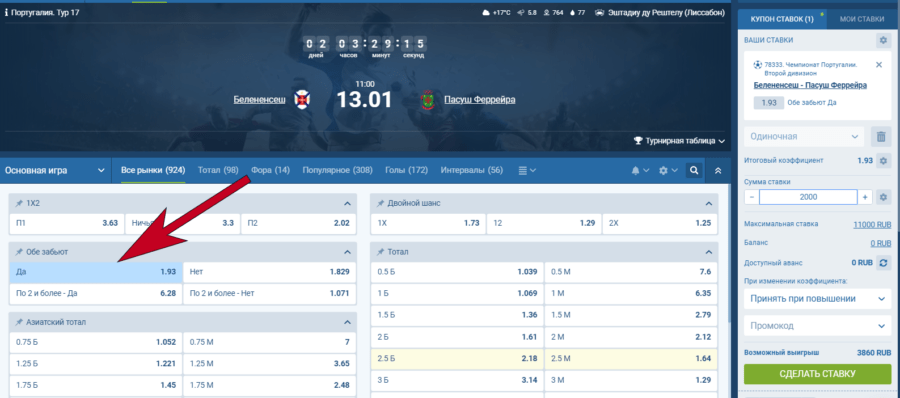Select По 2 и более - Да 6.28
Screen dimensions: 900x398
(x=96, y=293)
